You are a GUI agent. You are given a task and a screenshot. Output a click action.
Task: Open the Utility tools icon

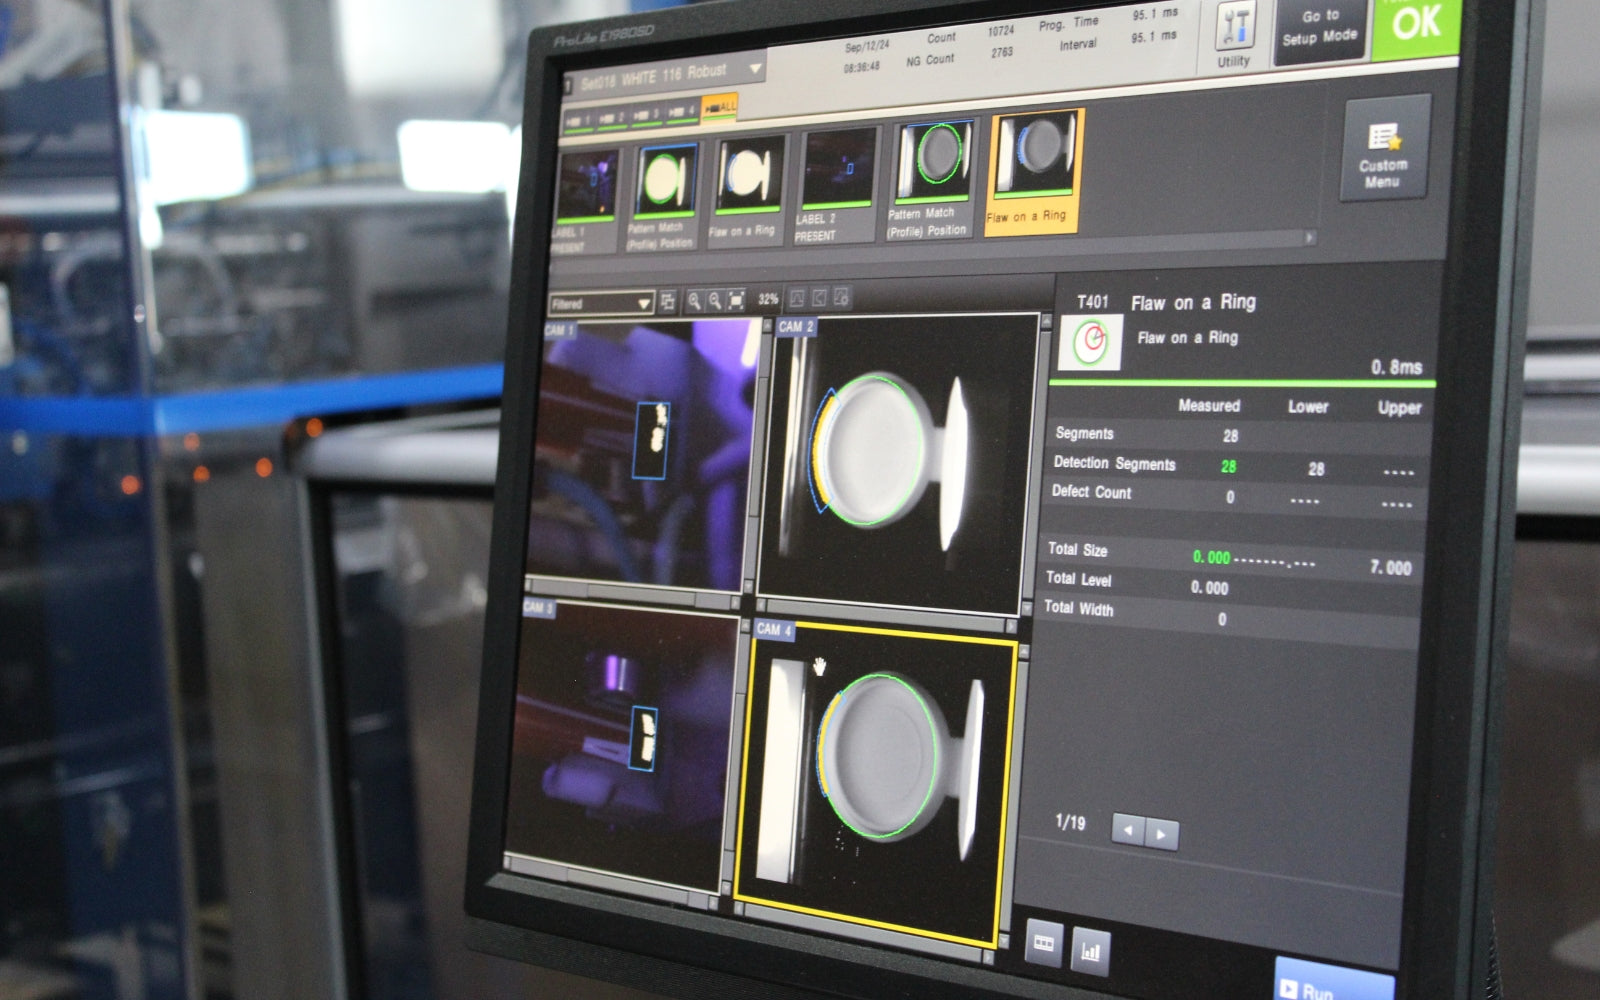(x=1236, y=34)
